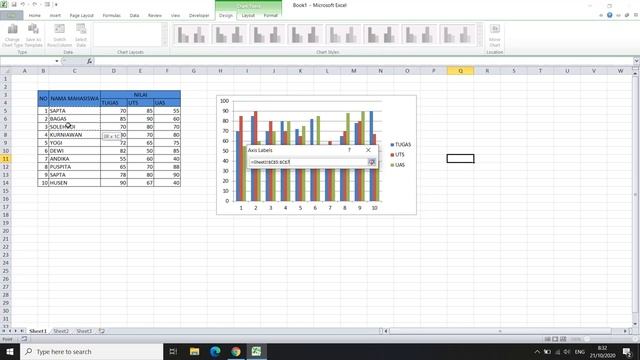Viewport: 640px width, 360px height.
Task: Click the Select Data ribbon icon
Action: point(81,35)
